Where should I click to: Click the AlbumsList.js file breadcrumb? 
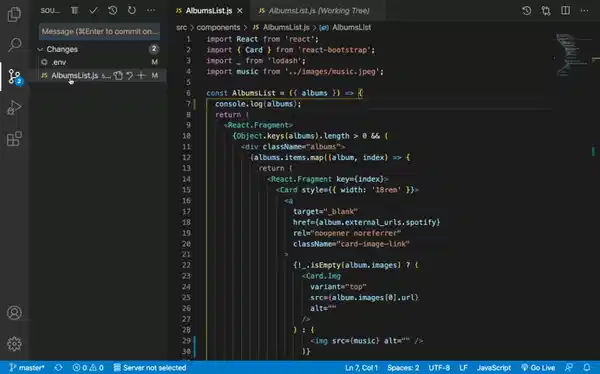[x=281, y=28]
